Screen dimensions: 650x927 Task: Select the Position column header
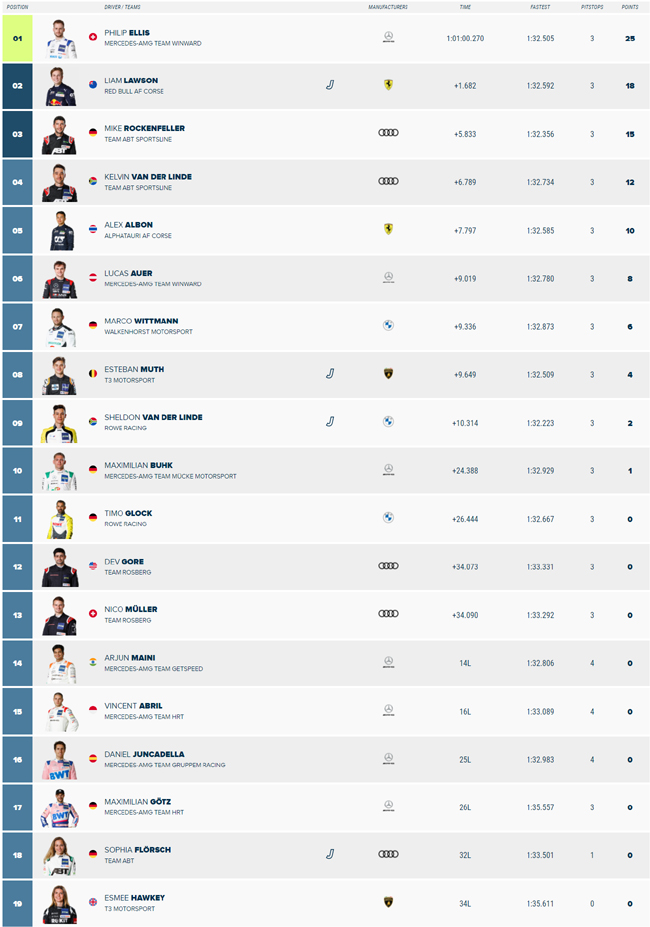[x=17, y=7]
